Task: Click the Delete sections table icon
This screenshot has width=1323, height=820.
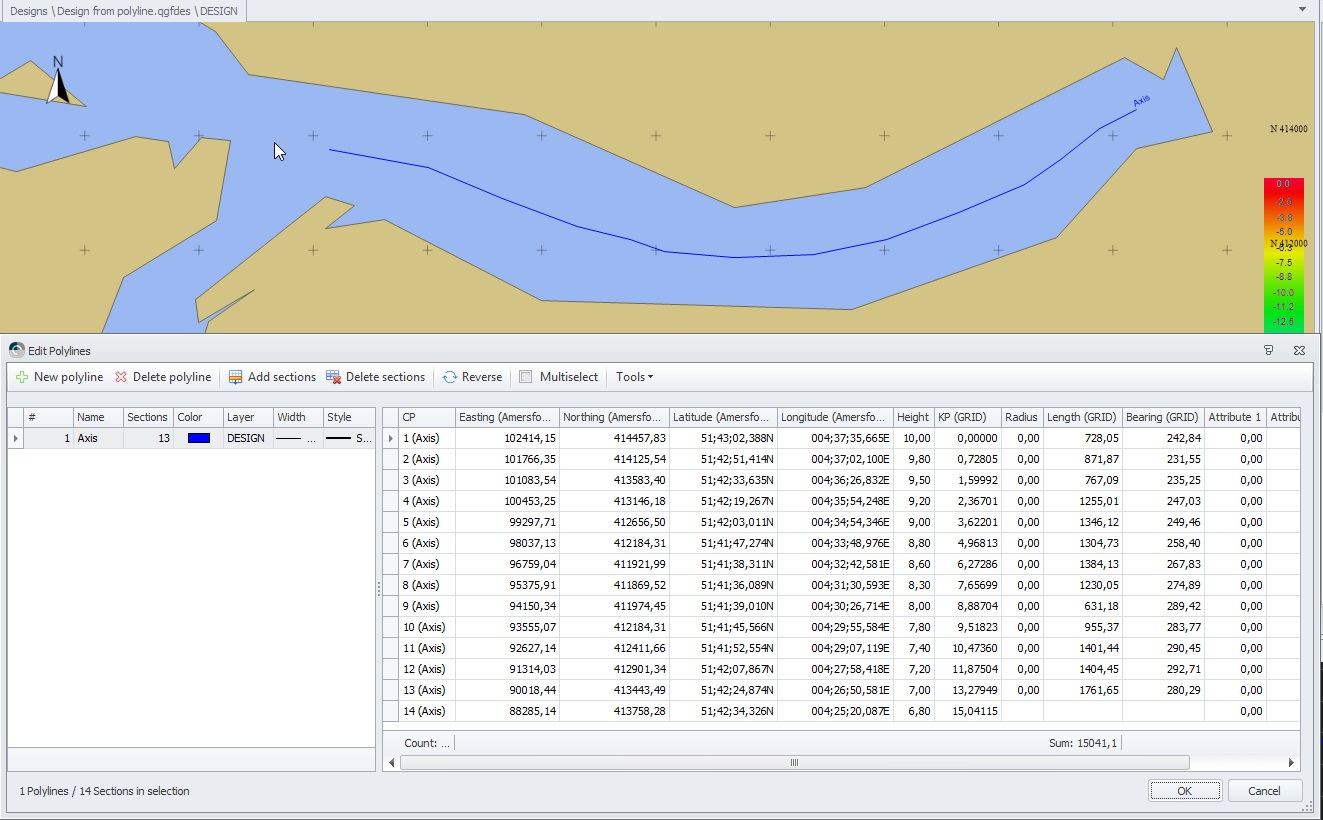Action: pos(333,377)
